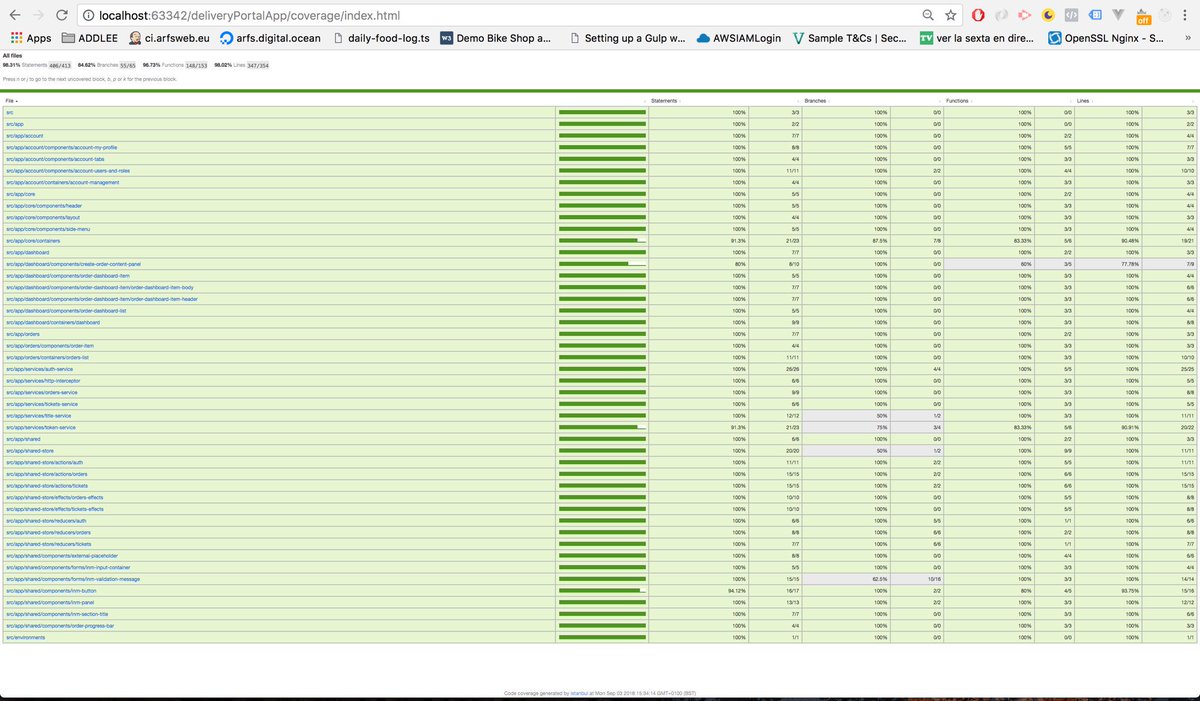Click the extension icon with the orange off badge

click(1143, 15)
